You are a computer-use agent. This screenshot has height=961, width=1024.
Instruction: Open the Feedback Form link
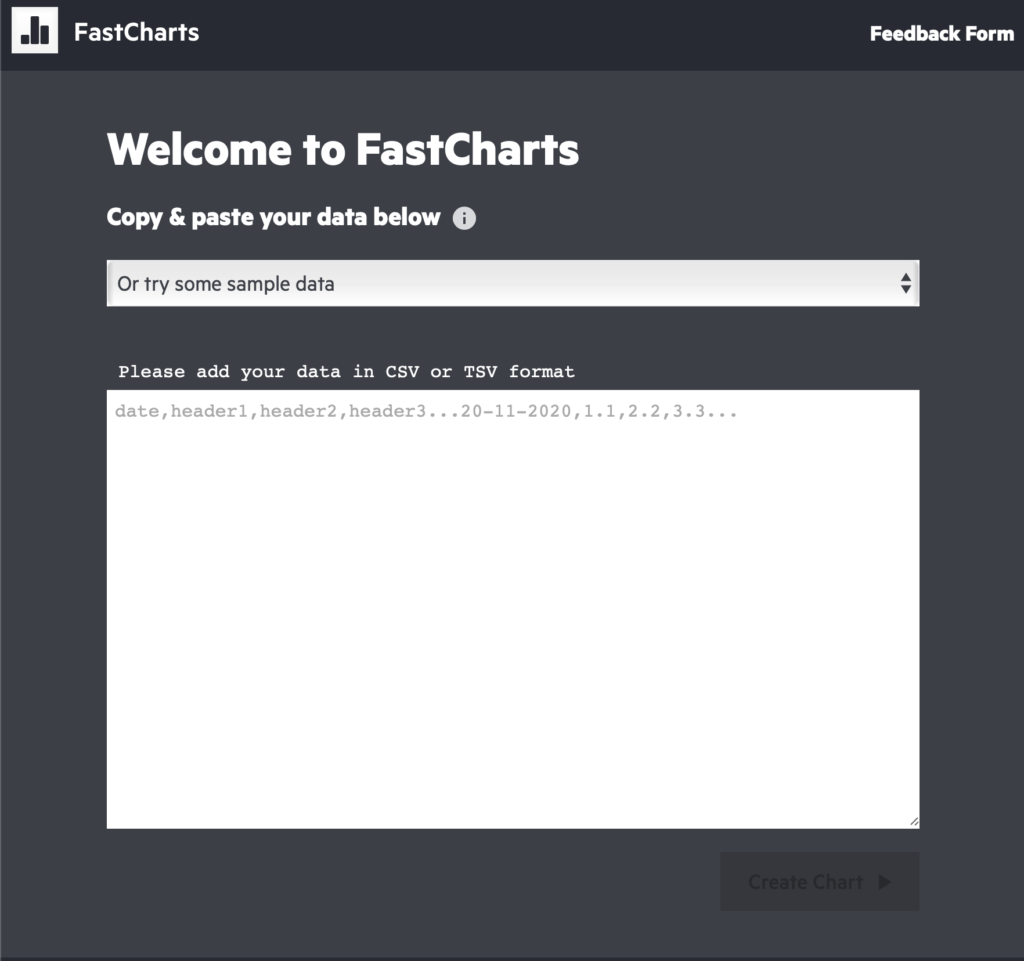(x=942, y=33)
